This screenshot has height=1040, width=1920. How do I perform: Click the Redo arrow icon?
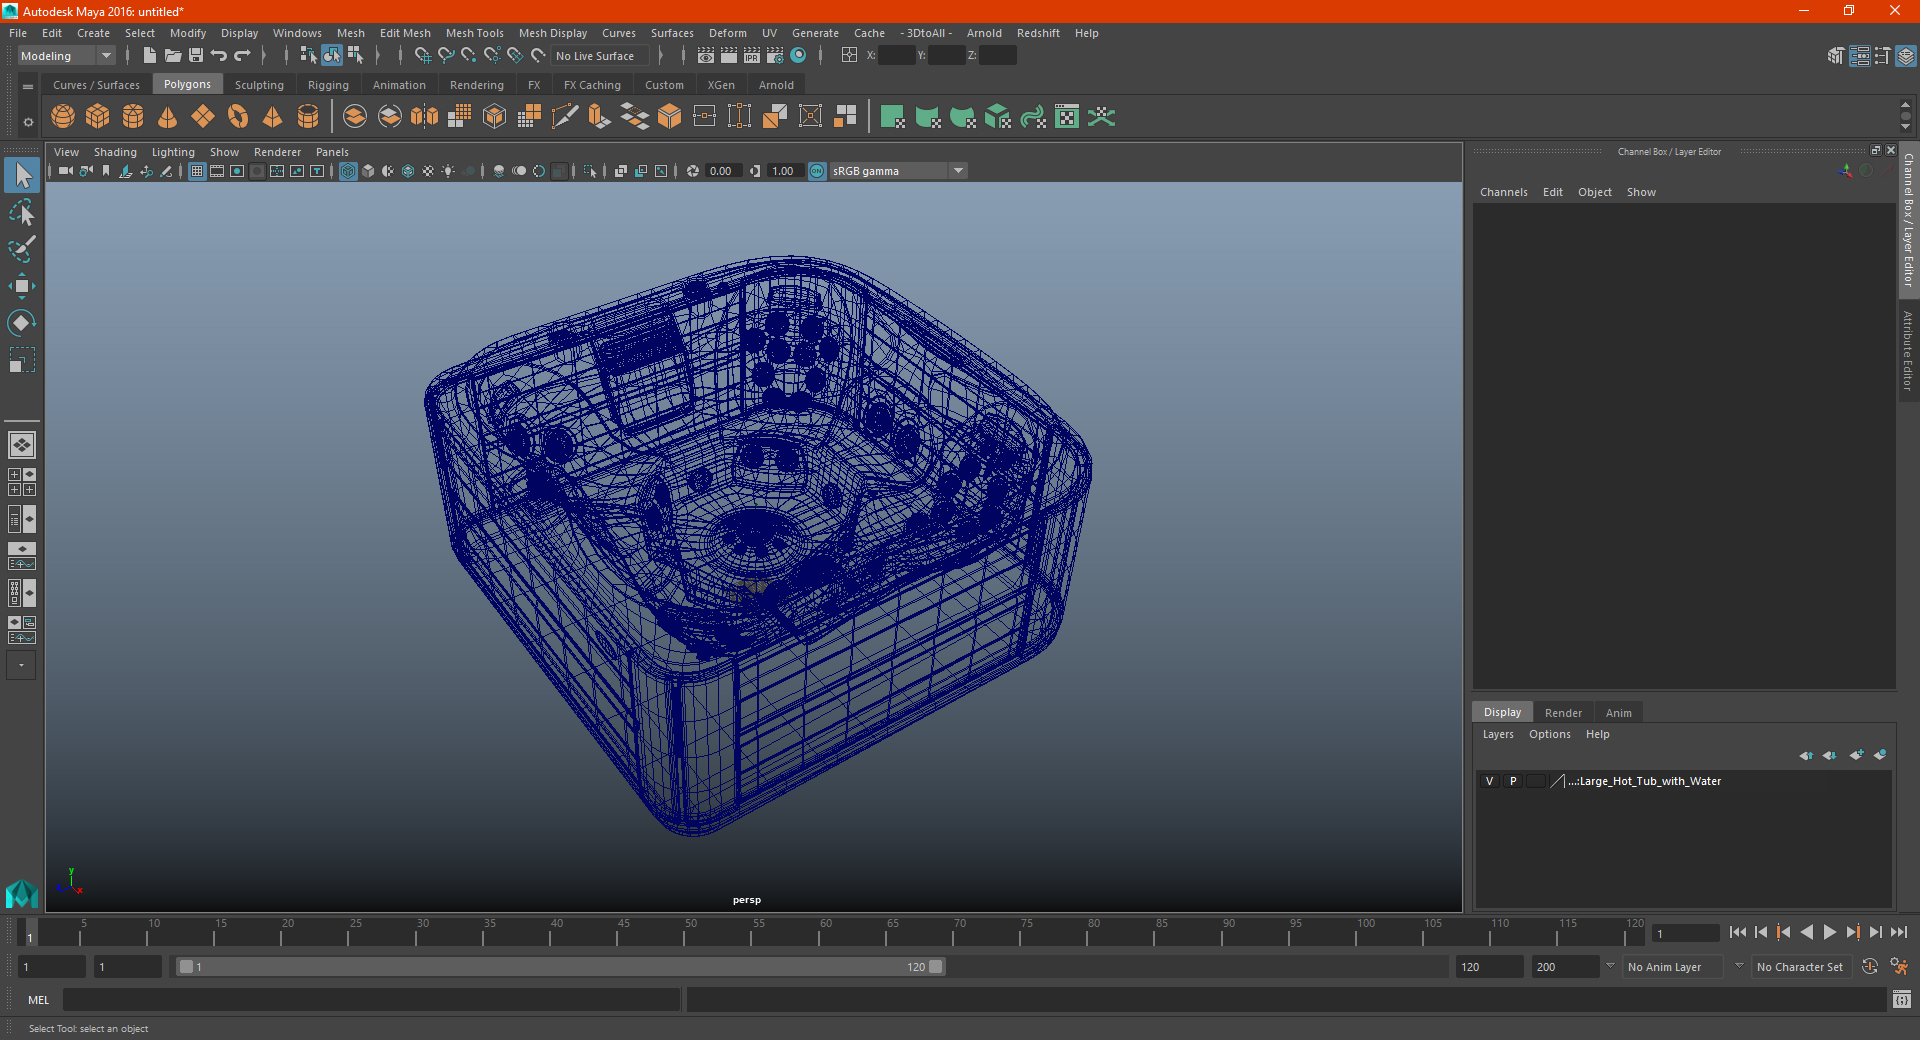[x=242, y=56]
